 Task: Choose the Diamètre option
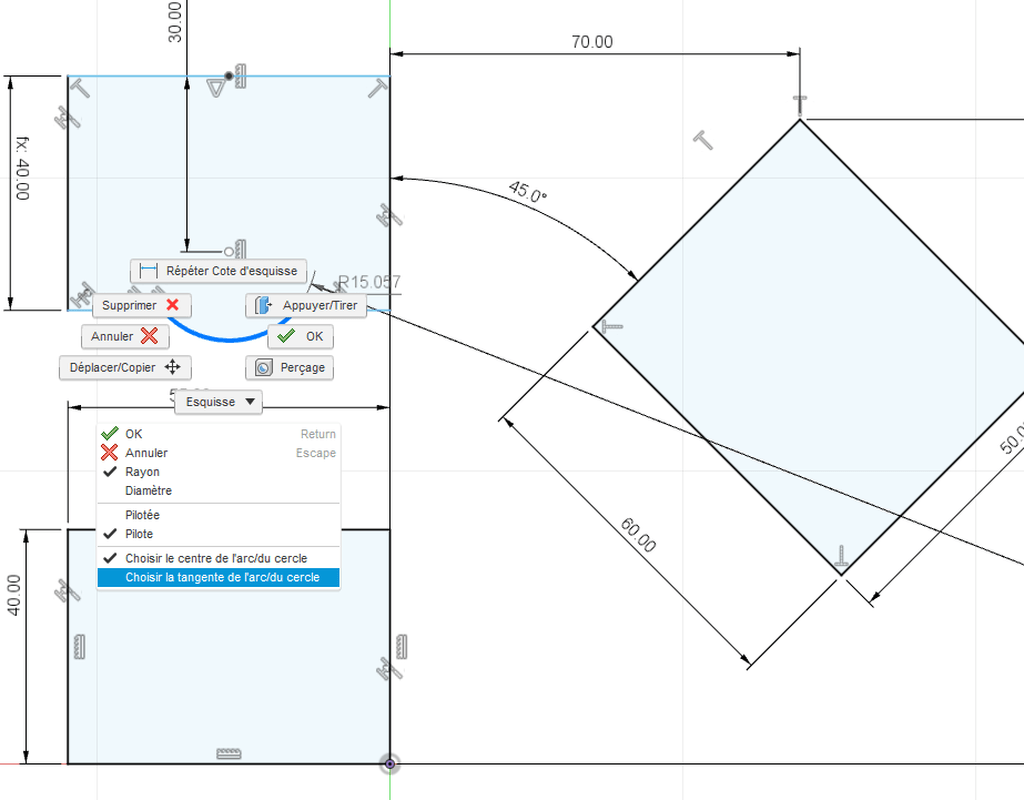coord(219,490)
